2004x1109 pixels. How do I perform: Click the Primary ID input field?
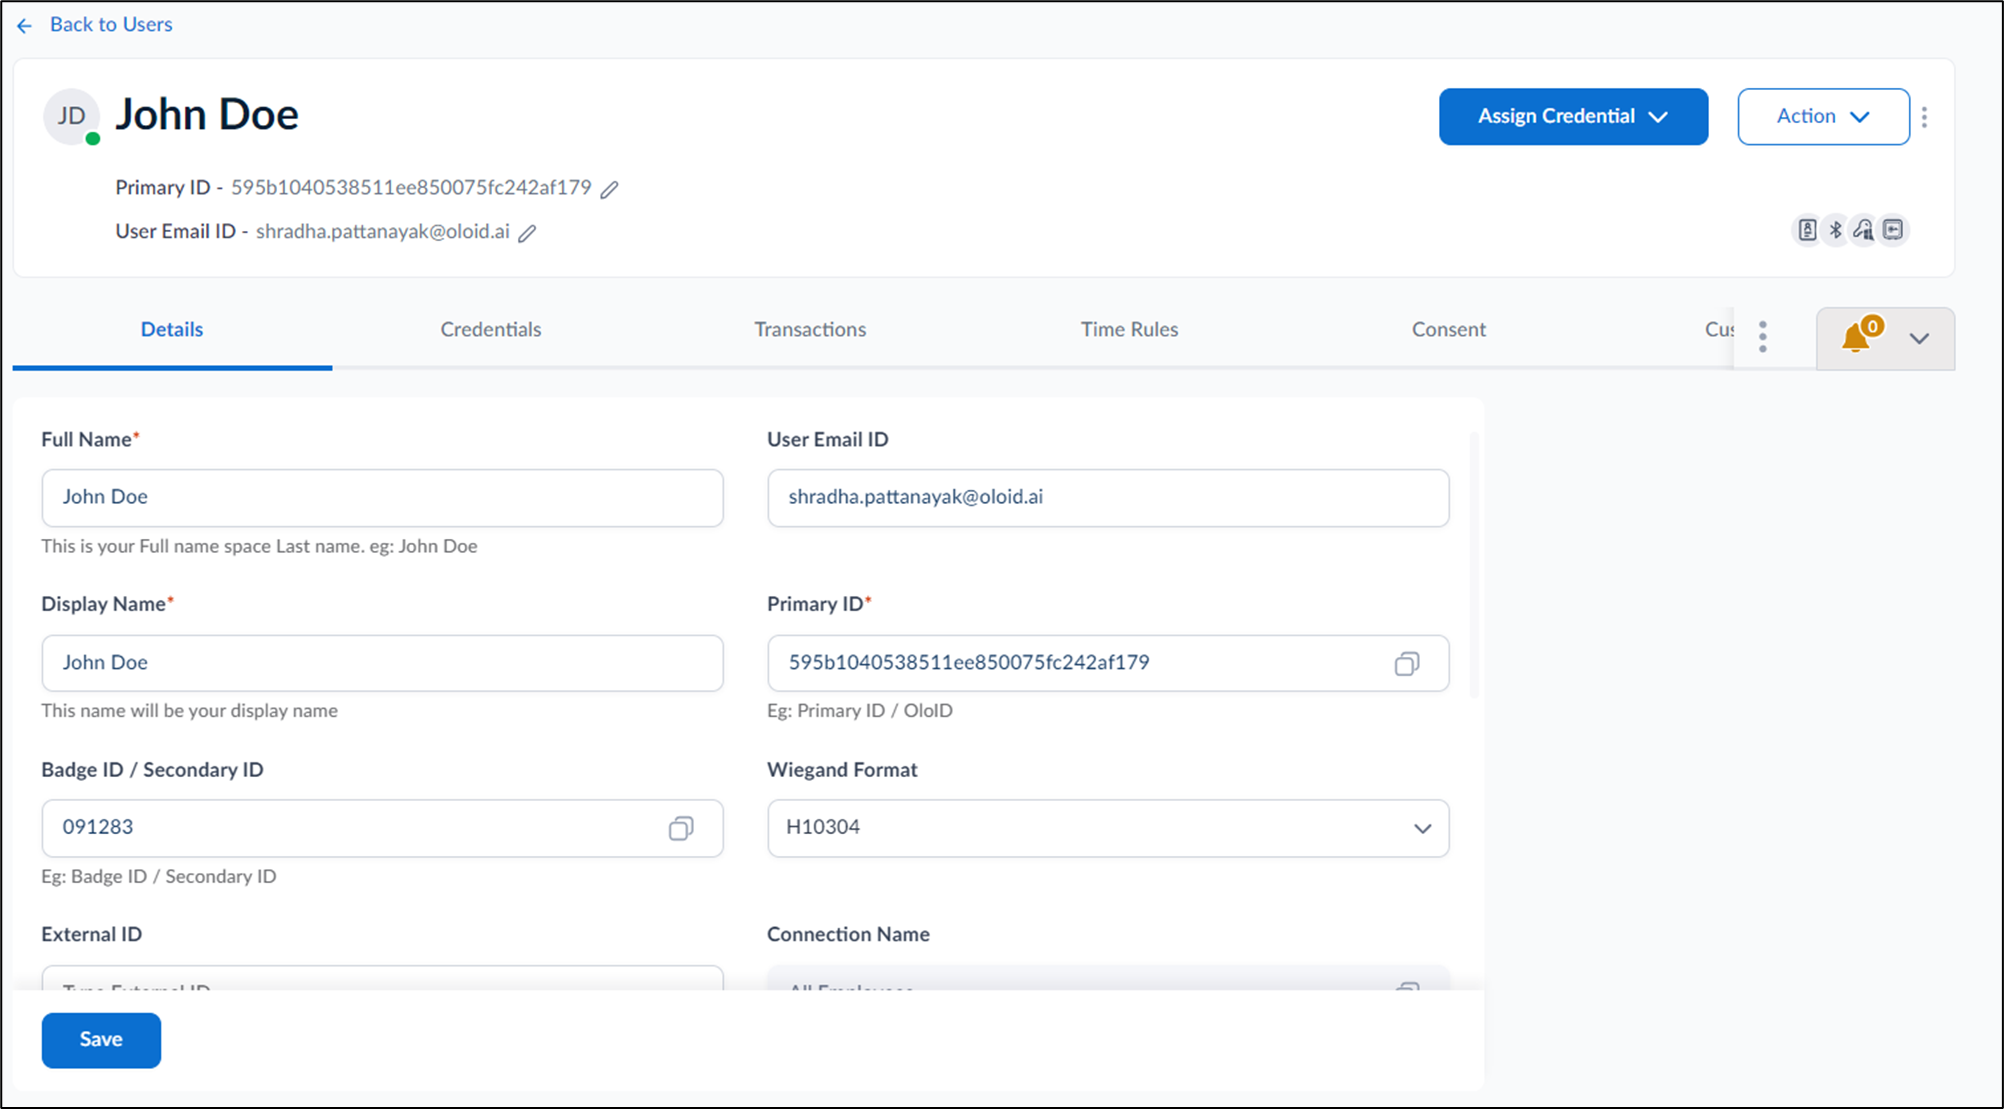(x=1108, y=663)
